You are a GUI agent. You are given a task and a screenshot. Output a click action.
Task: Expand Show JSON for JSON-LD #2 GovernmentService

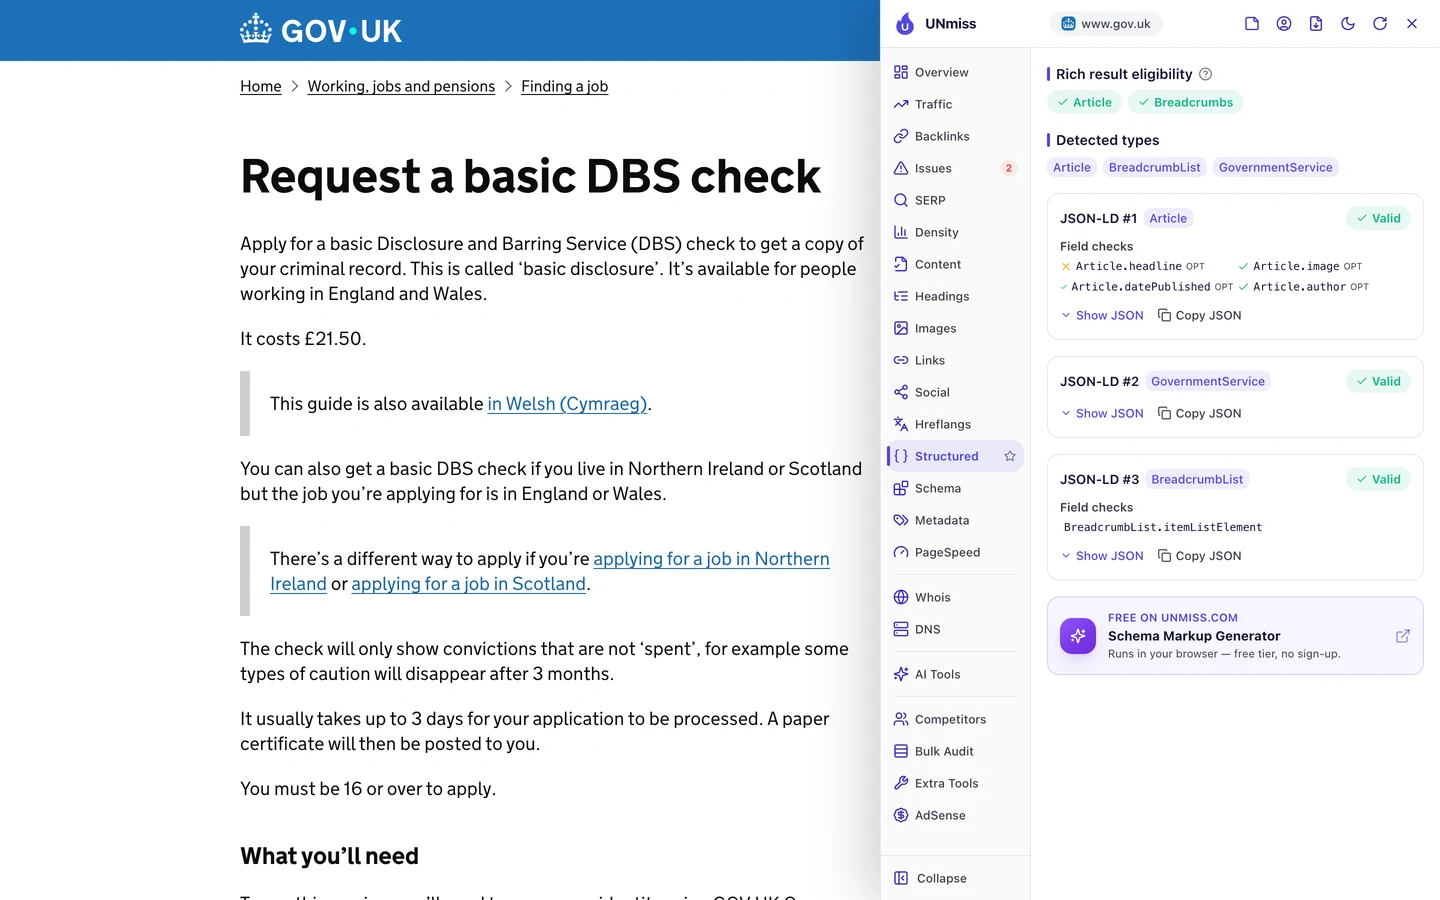pyautogui.click(x=1102, y=413)
